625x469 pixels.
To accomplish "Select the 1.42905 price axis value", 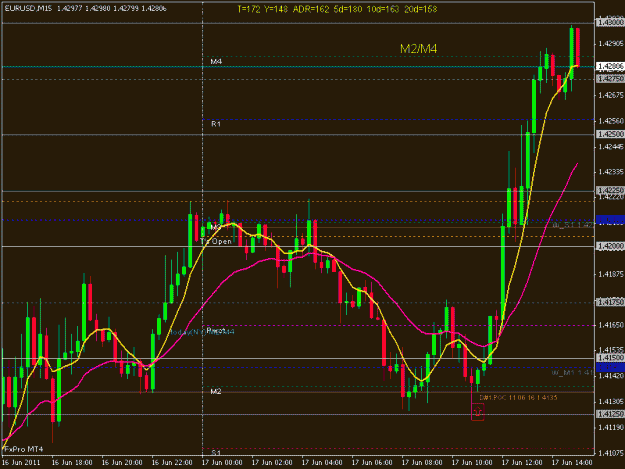I will pos(611,43).
